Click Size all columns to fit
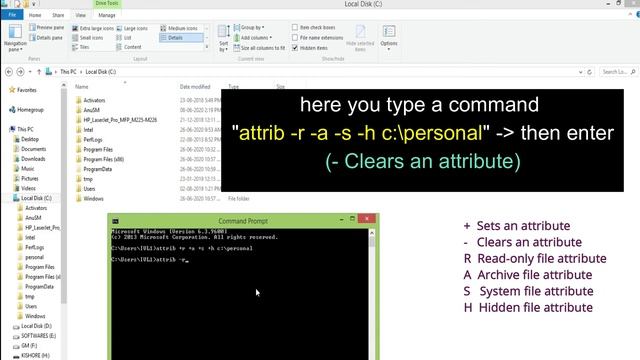Image resolution: width=640 pixels, height=360 pixels. click(259, 48)
